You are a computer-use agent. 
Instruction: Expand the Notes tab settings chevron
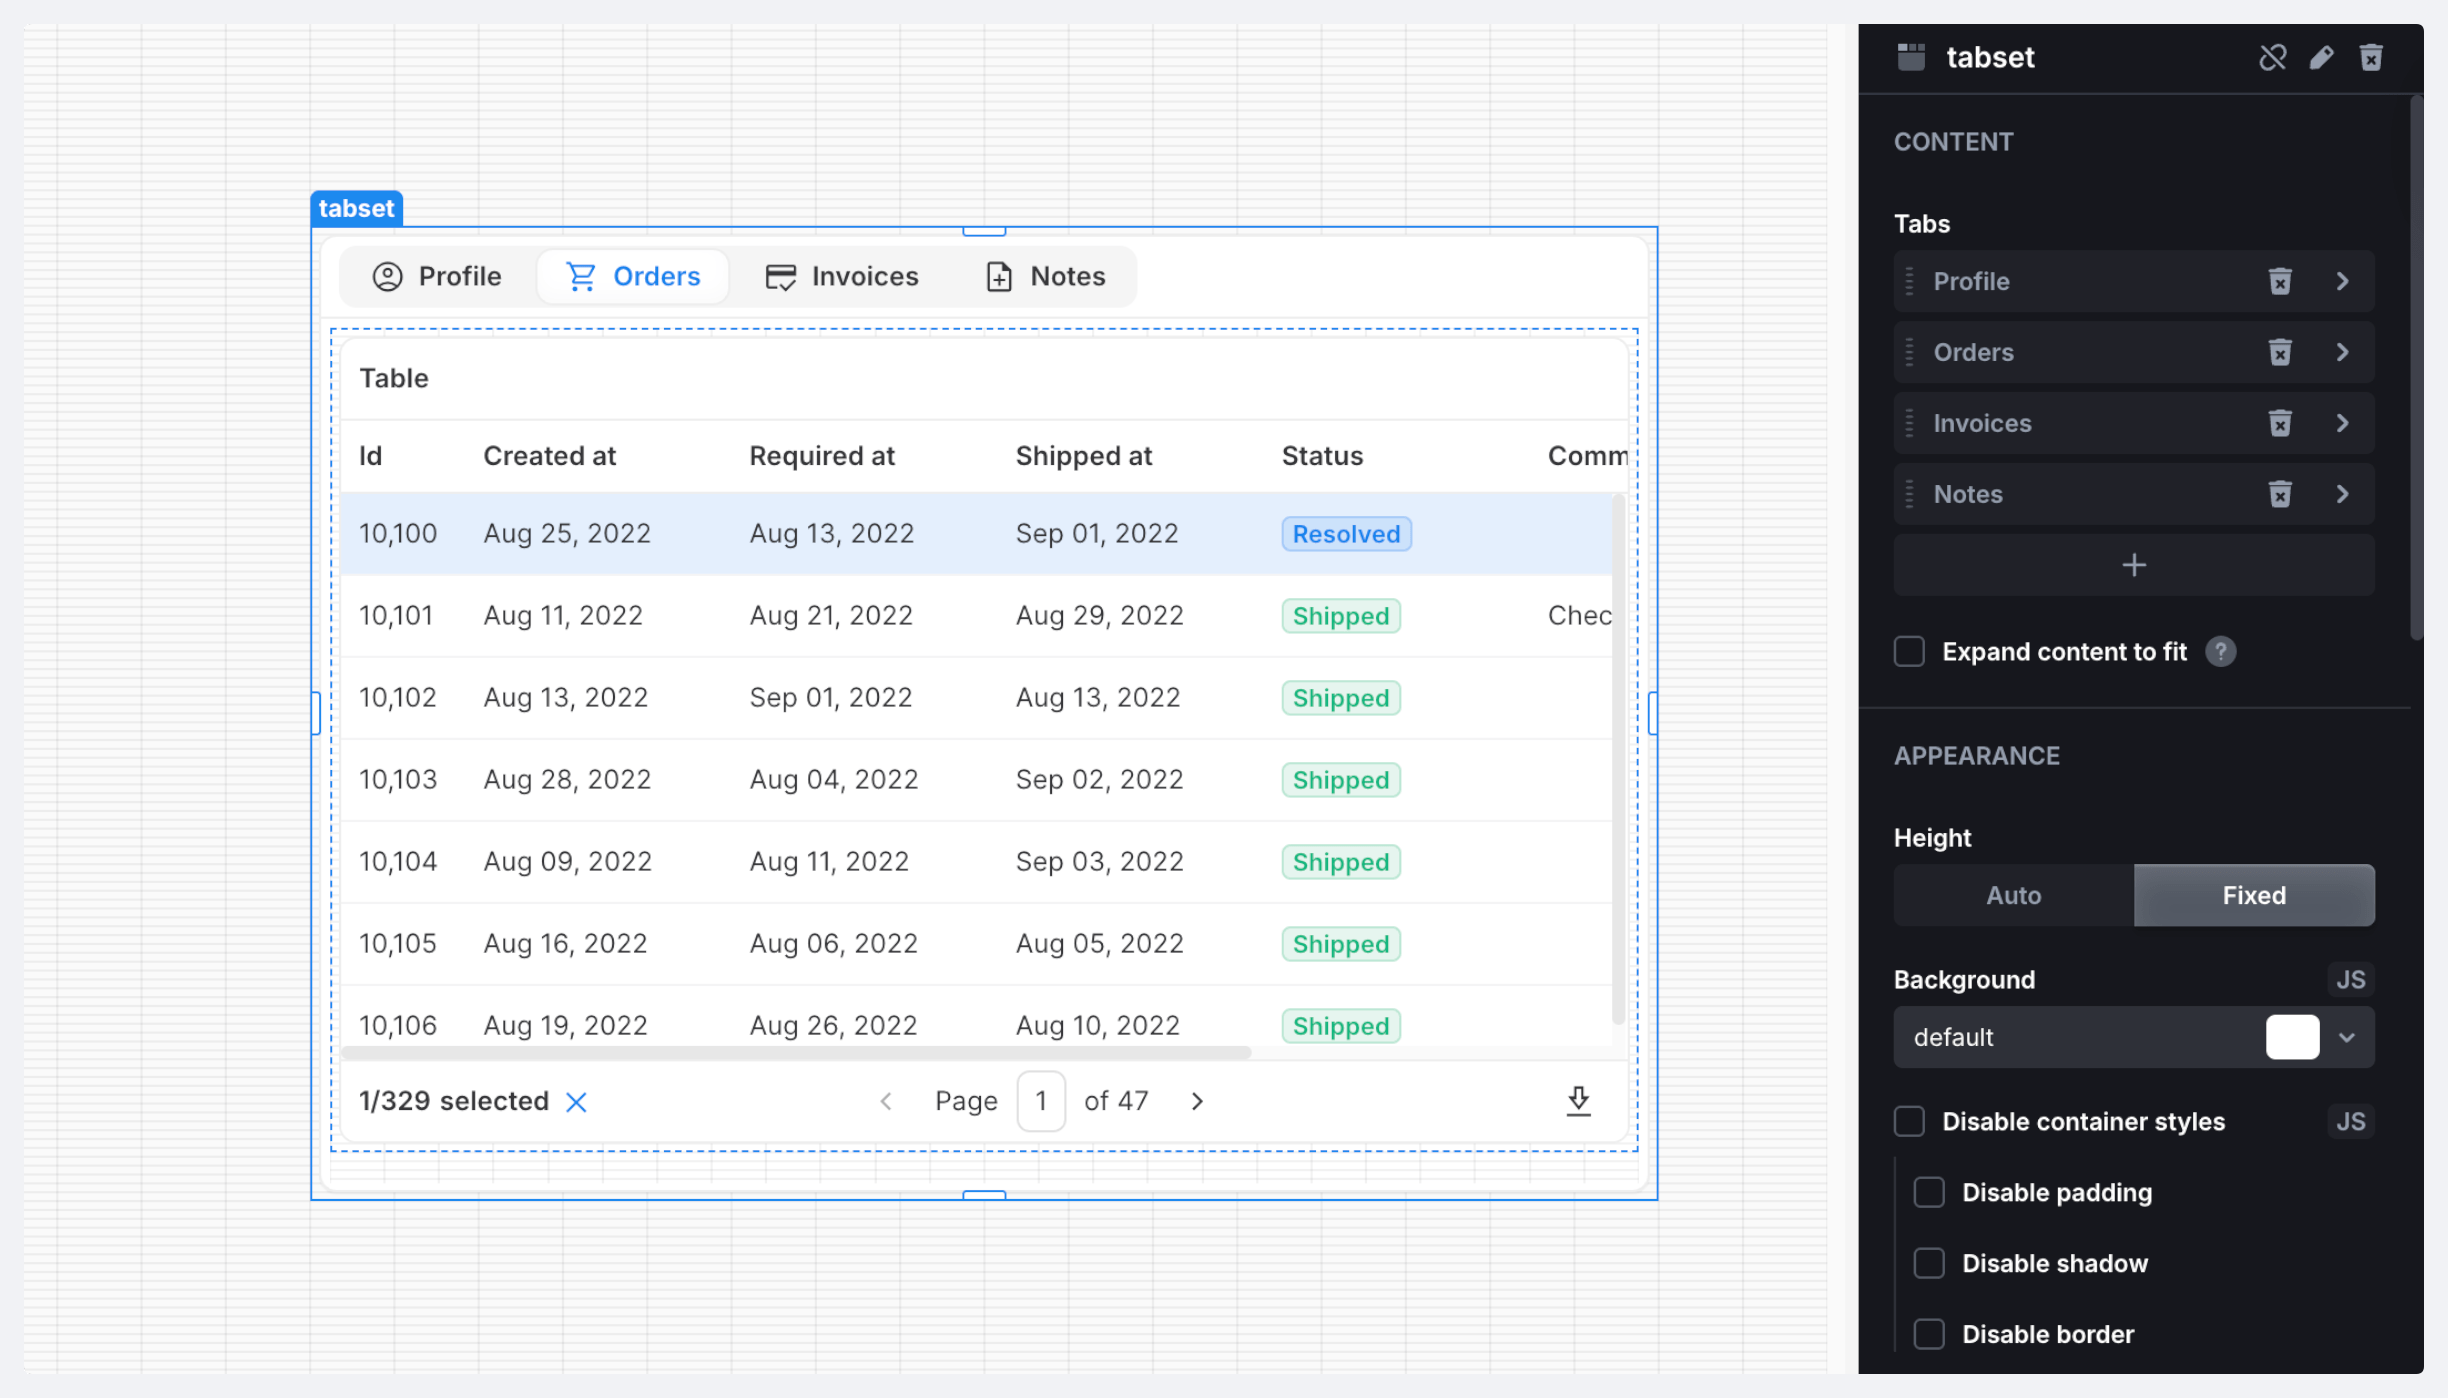coord(2342,494)
